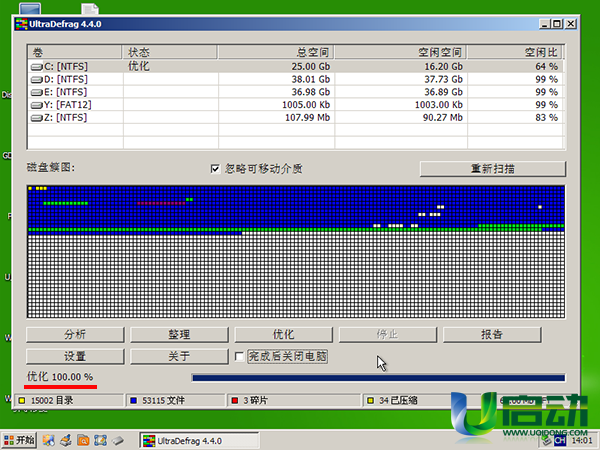The height and width of the screenshot is (450, 600).
Task: Open the 开始 Start menu
Action: 19,440
